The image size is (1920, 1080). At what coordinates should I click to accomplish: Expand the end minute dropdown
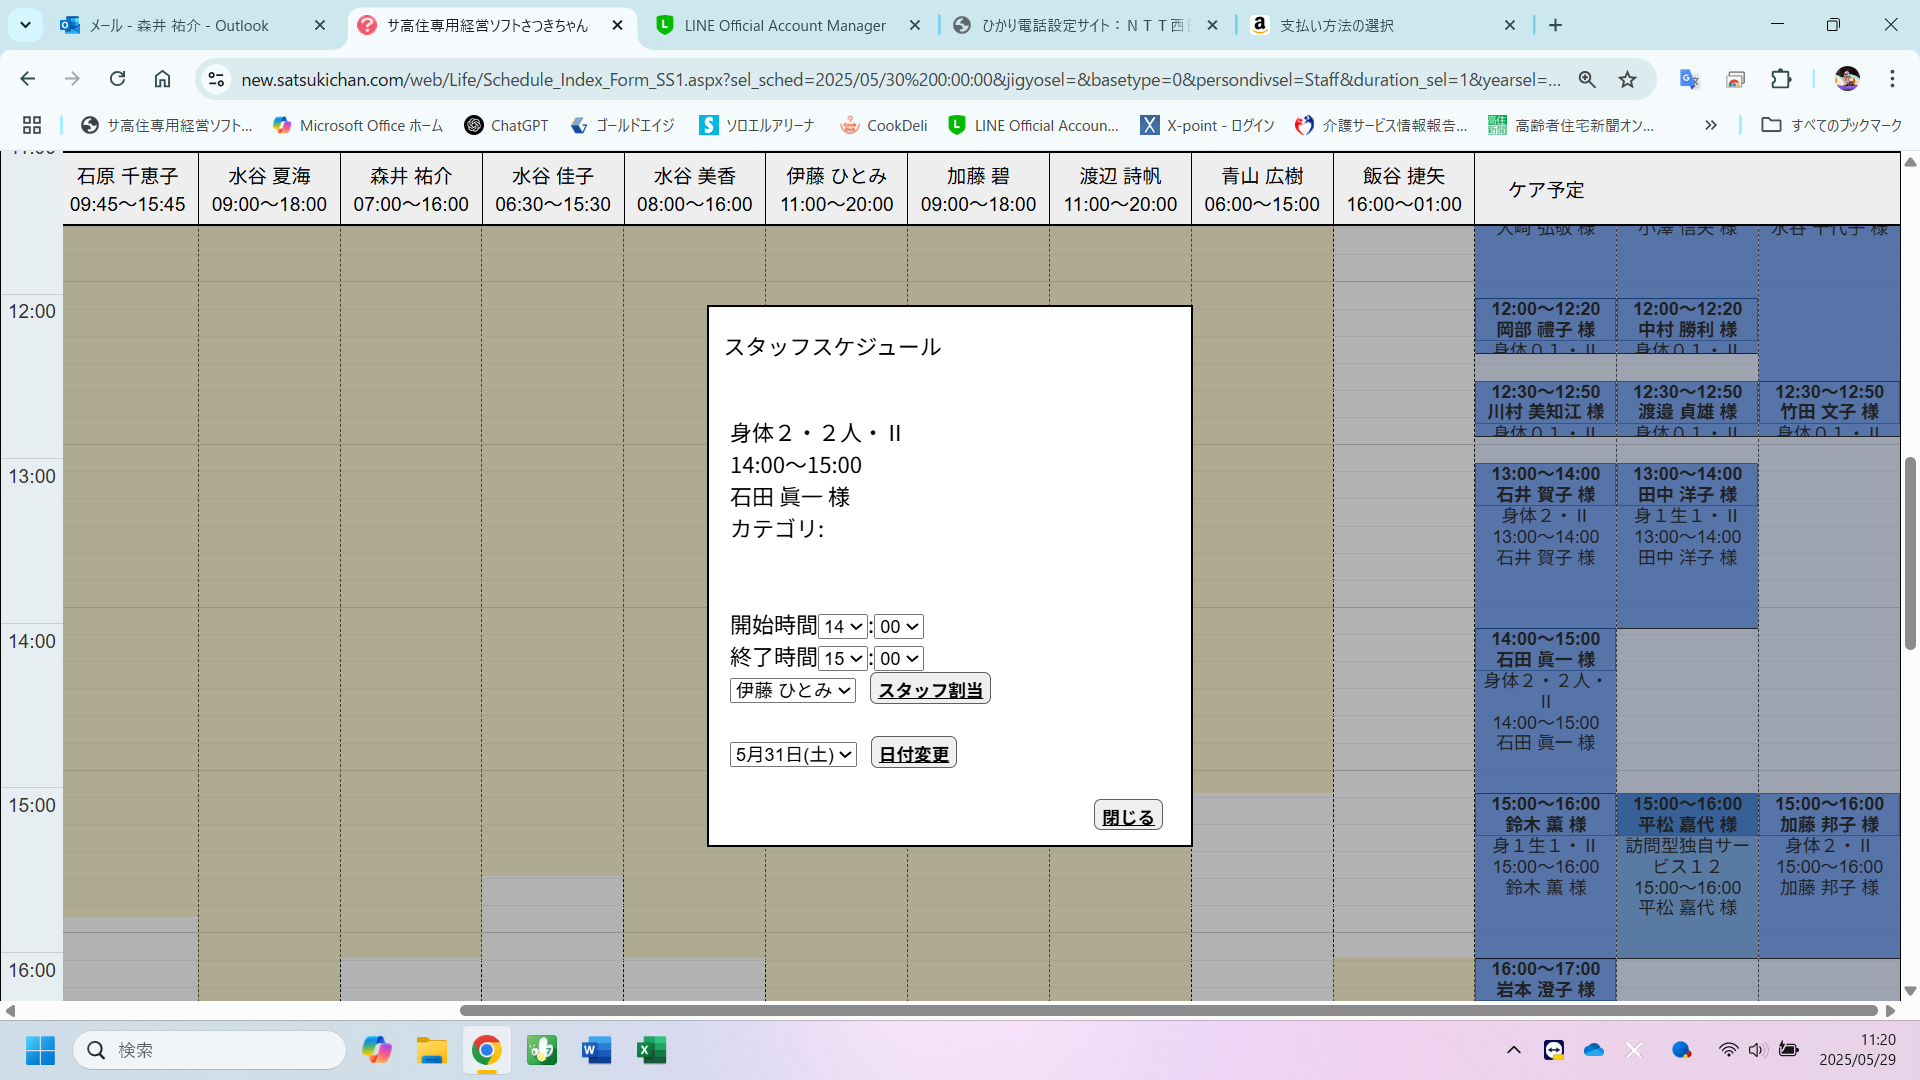pos(898,659)
